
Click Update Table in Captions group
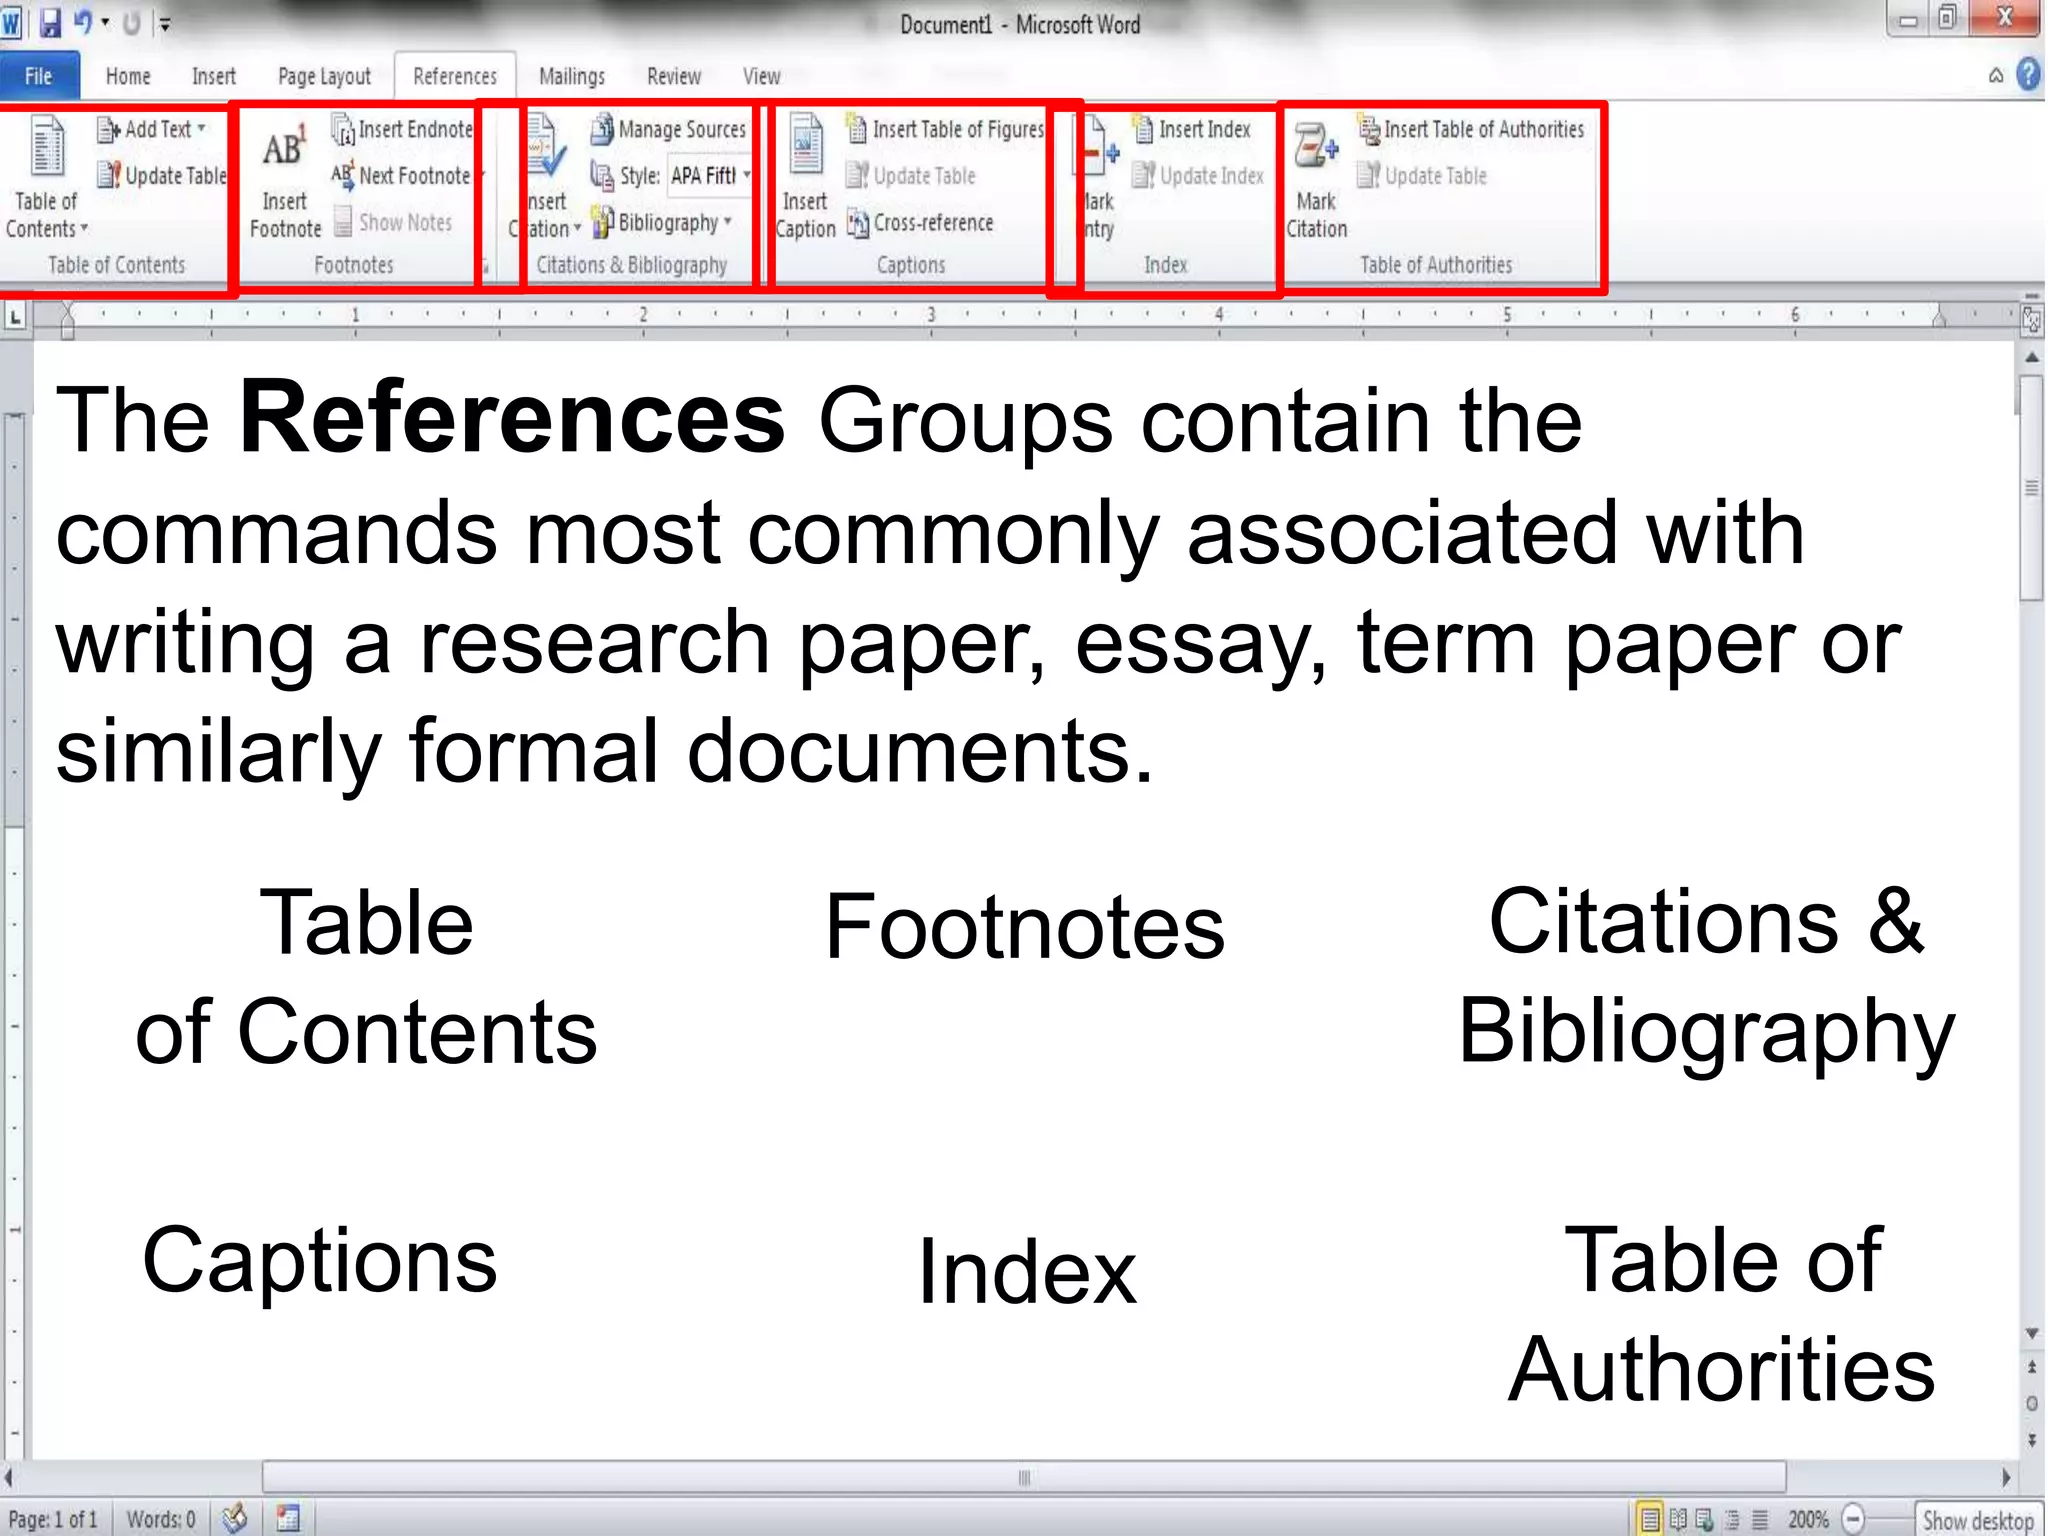tap(911, 176)
